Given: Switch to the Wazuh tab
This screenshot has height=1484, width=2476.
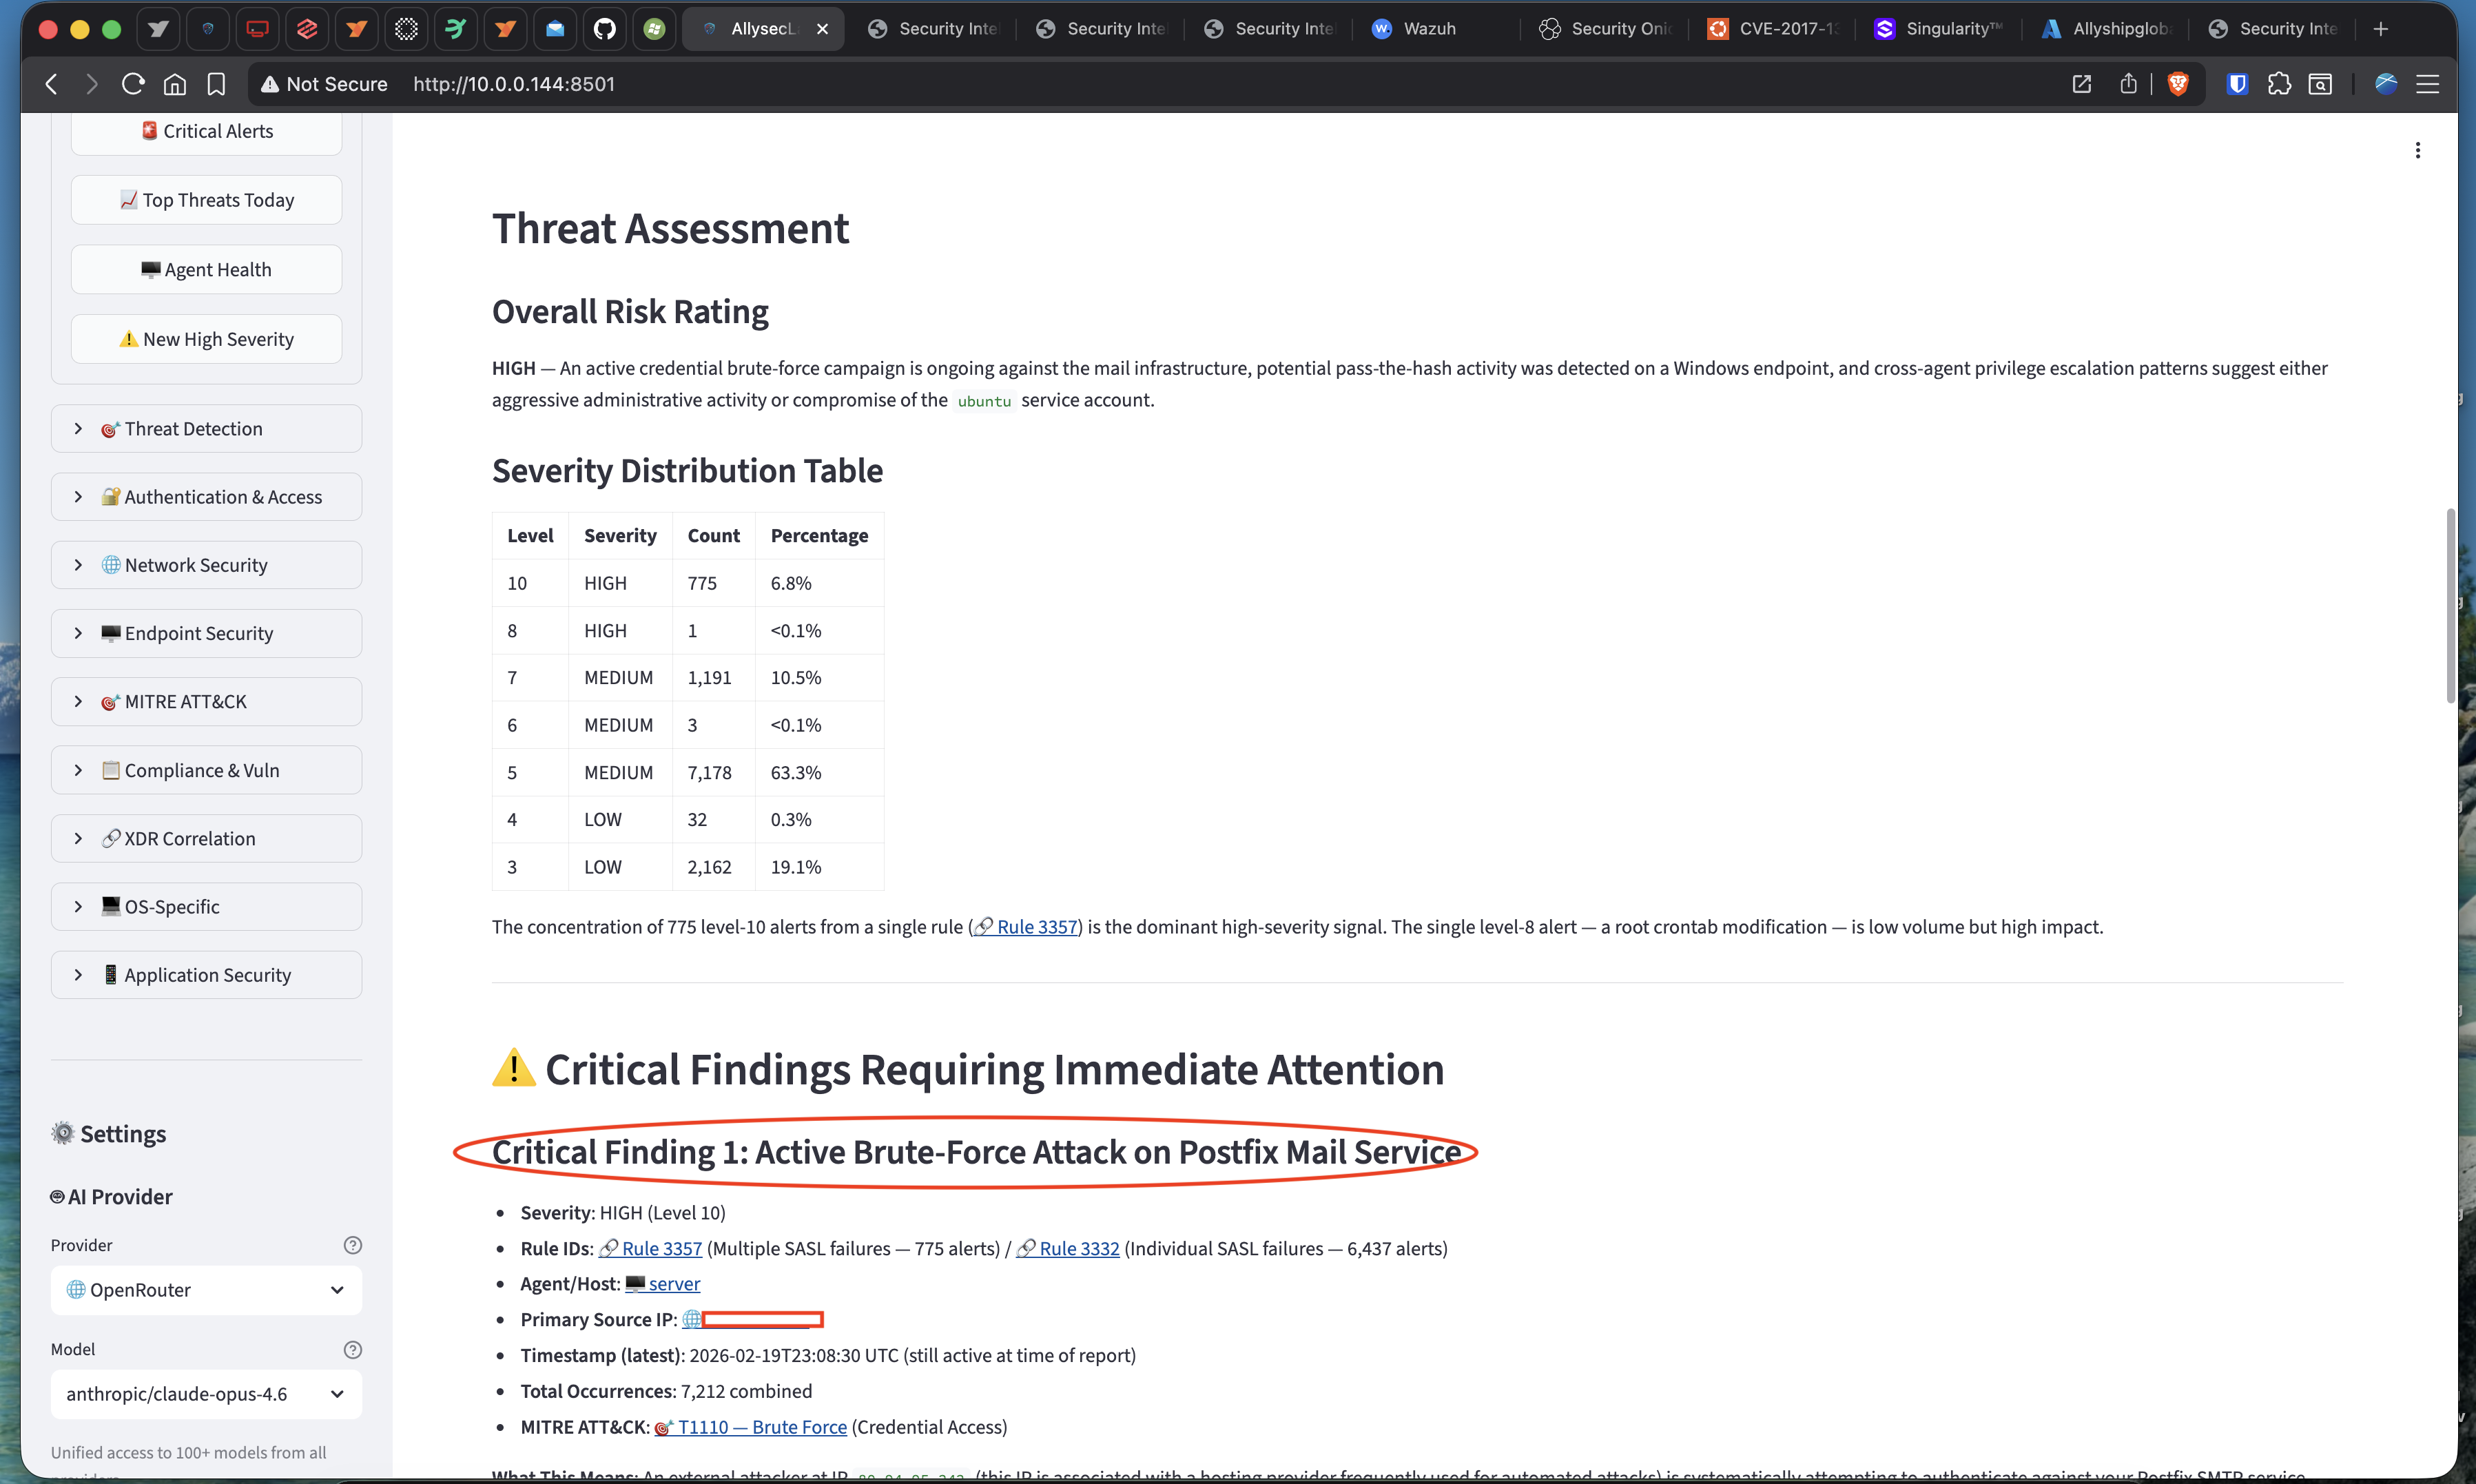Looking at the screenshot, I should [1435, 29].
